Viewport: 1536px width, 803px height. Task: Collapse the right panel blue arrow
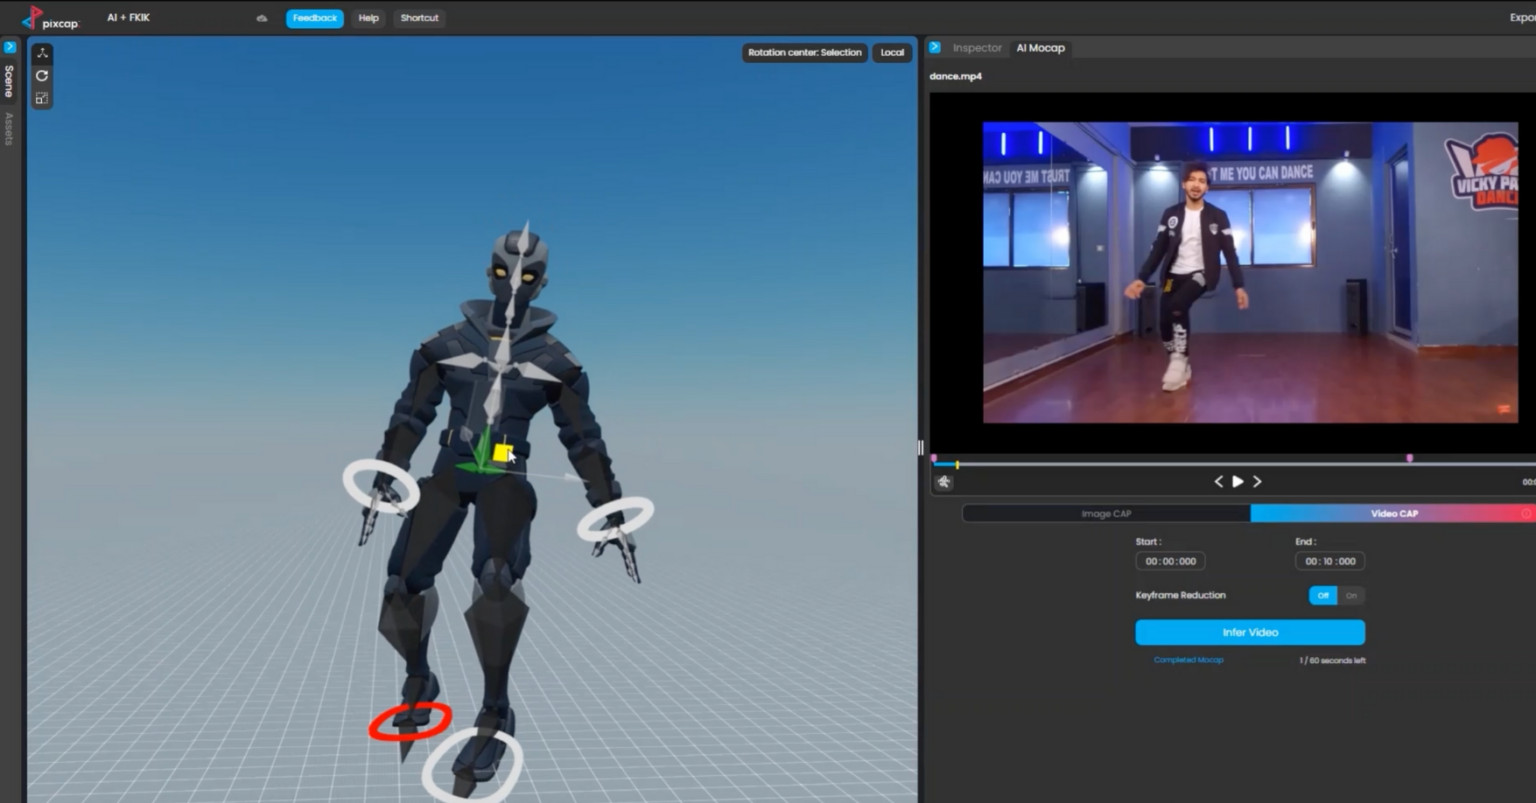934,47
